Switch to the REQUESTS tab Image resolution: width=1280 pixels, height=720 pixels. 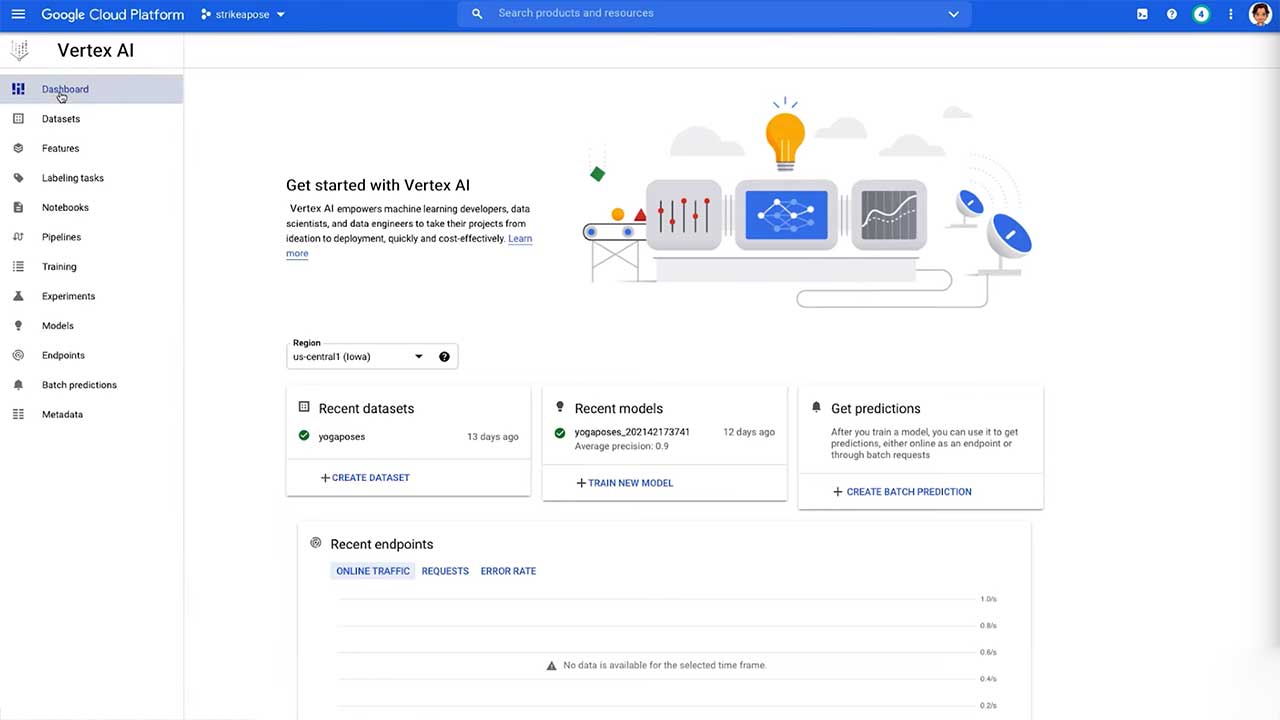click(x=445, y=571)
